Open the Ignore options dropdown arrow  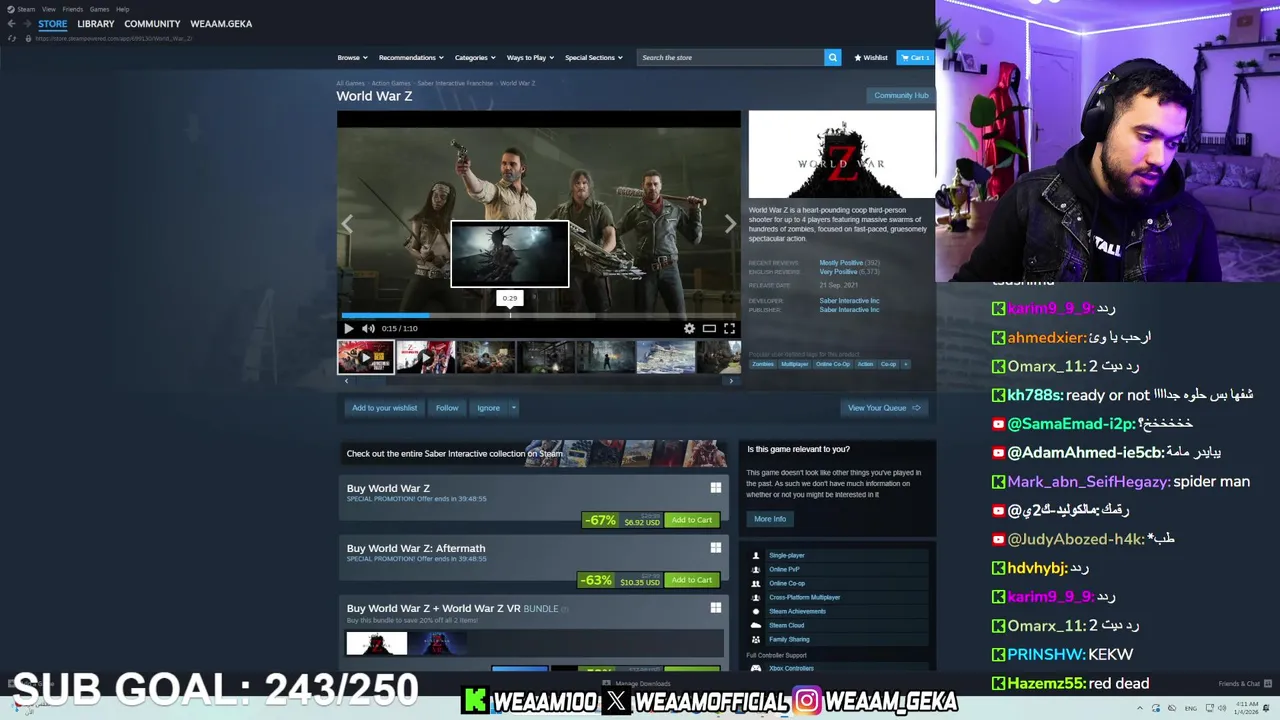point(513,408)
